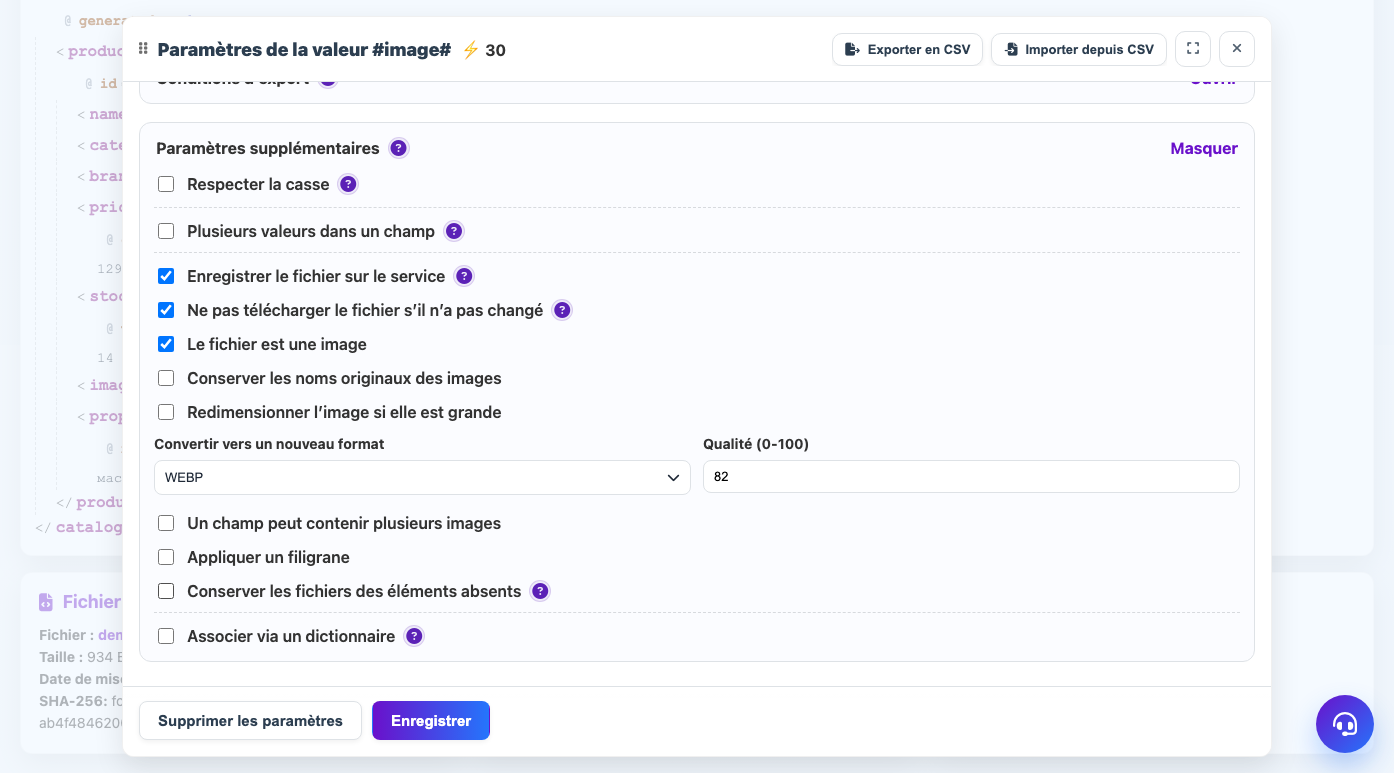The image size is (1394, 773).
Task: Enable Associer via un dictionnaire checkbox
Action: 166,636
